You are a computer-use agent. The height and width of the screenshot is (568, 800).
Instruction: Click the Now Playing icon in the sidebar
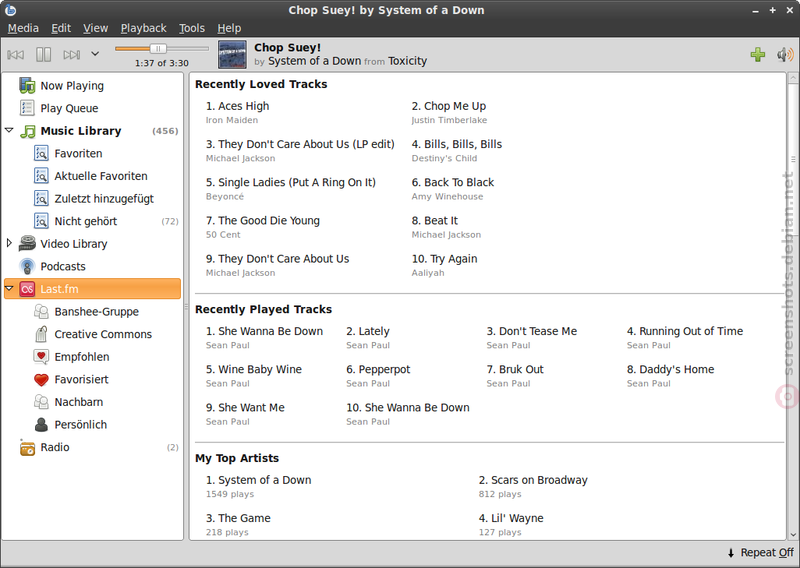tap(27, 85)
